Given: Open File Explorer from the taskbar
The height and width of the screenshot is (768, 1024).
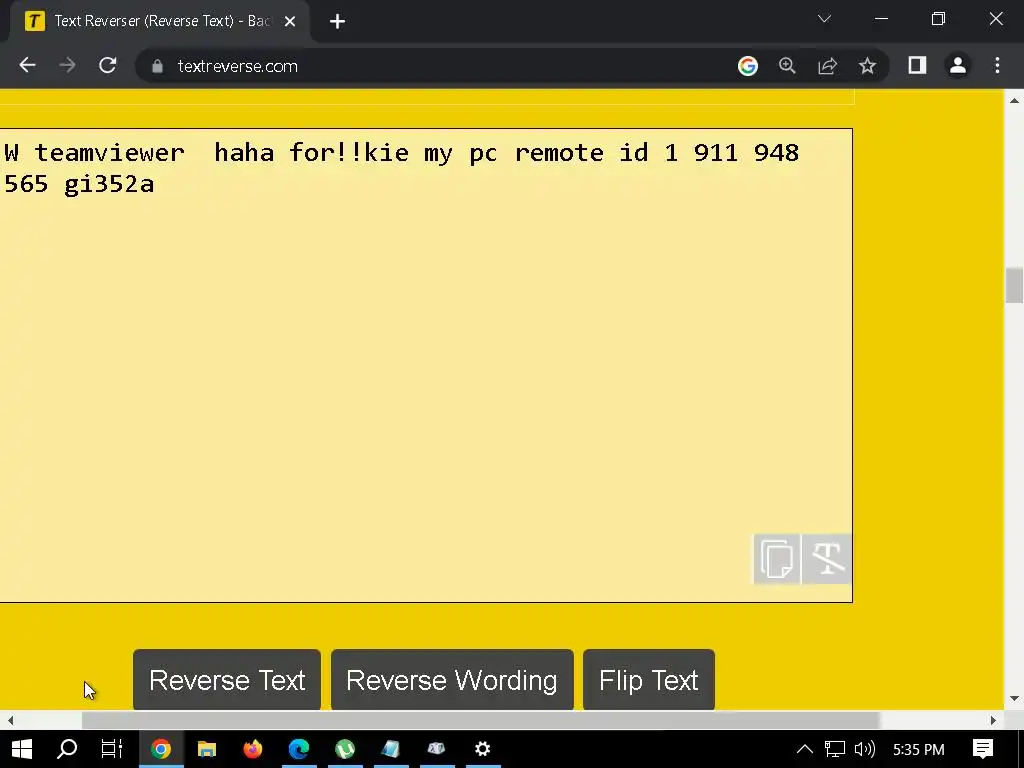Looking at the screenshot, I should click(207, 748).
